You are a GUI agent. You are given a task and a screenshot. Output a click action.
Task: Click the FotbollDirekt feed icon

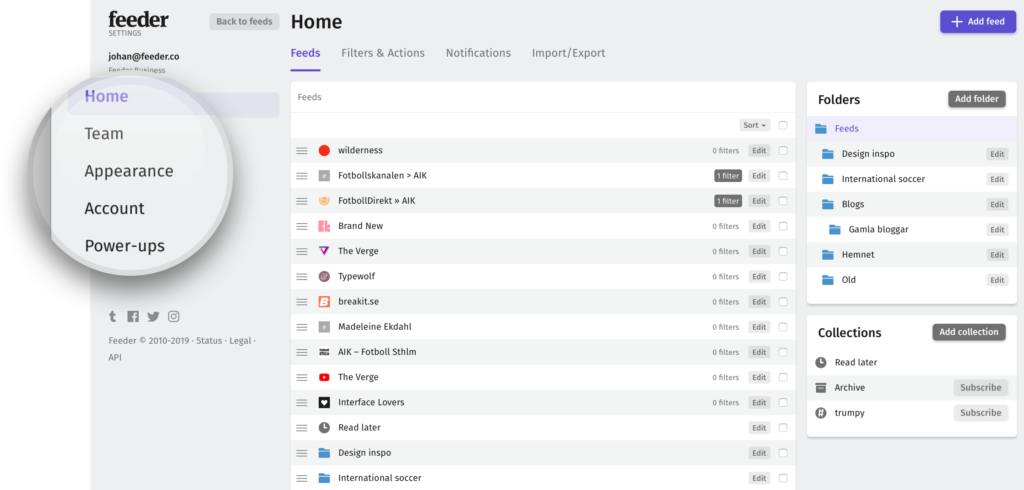pos(324,201)
